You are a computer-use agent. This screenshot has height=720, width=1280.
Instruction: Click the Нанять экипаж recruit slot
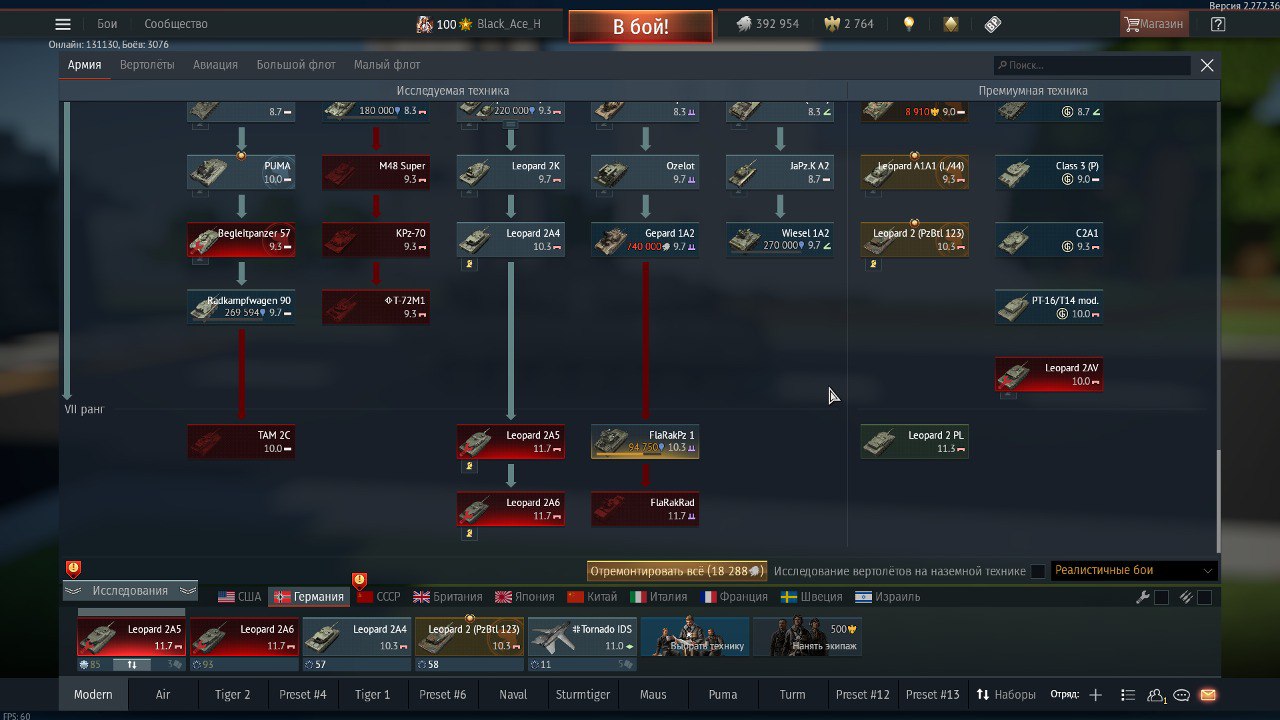pos(807,637)
